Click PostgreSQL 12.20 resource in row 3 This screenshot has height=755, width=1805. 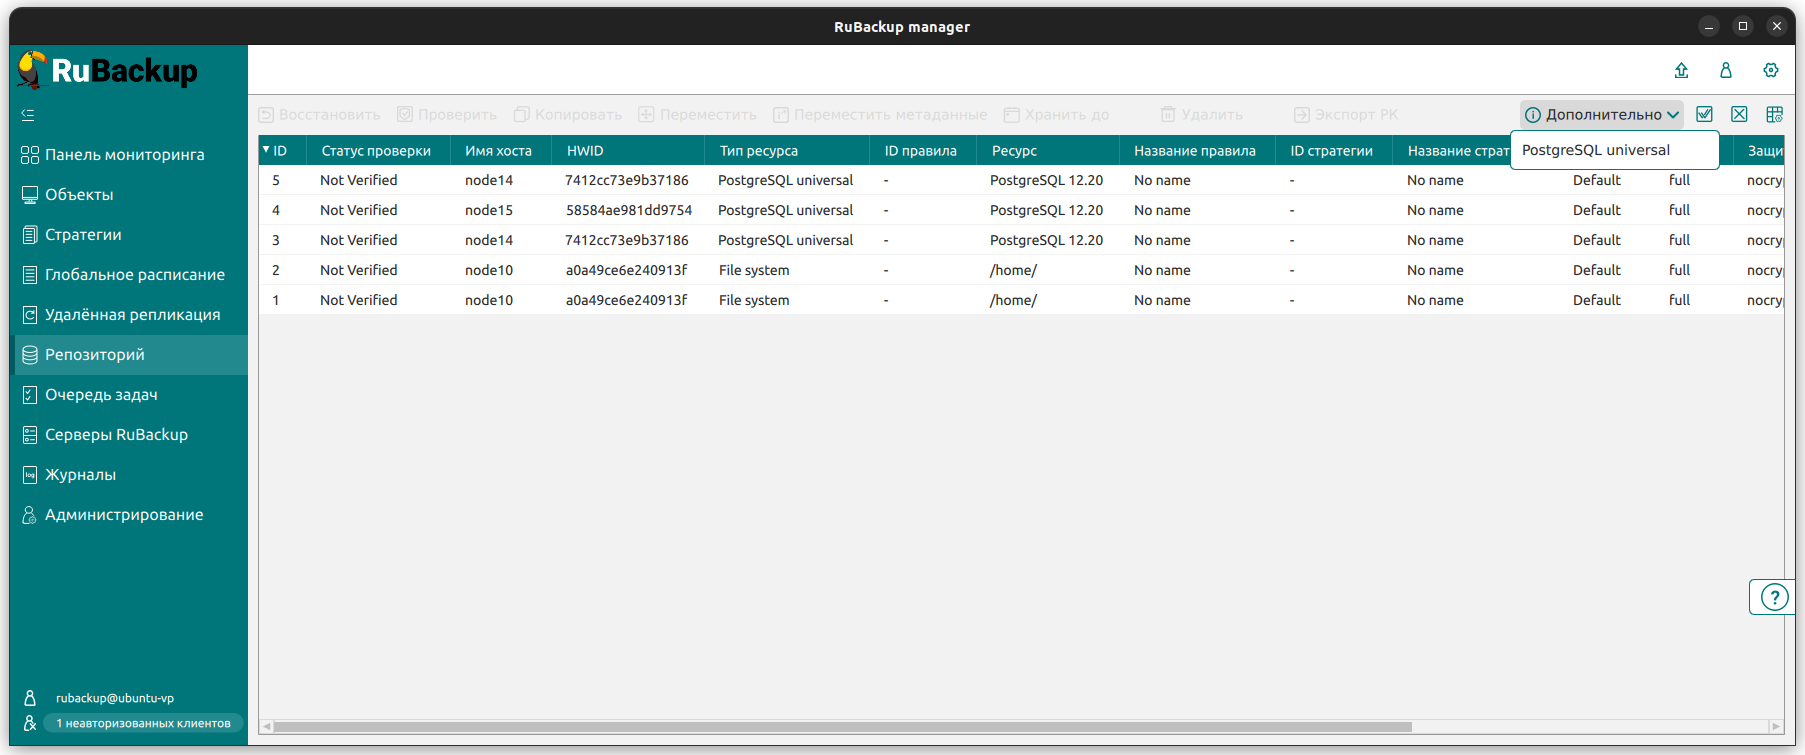(x=1047, y=240)
